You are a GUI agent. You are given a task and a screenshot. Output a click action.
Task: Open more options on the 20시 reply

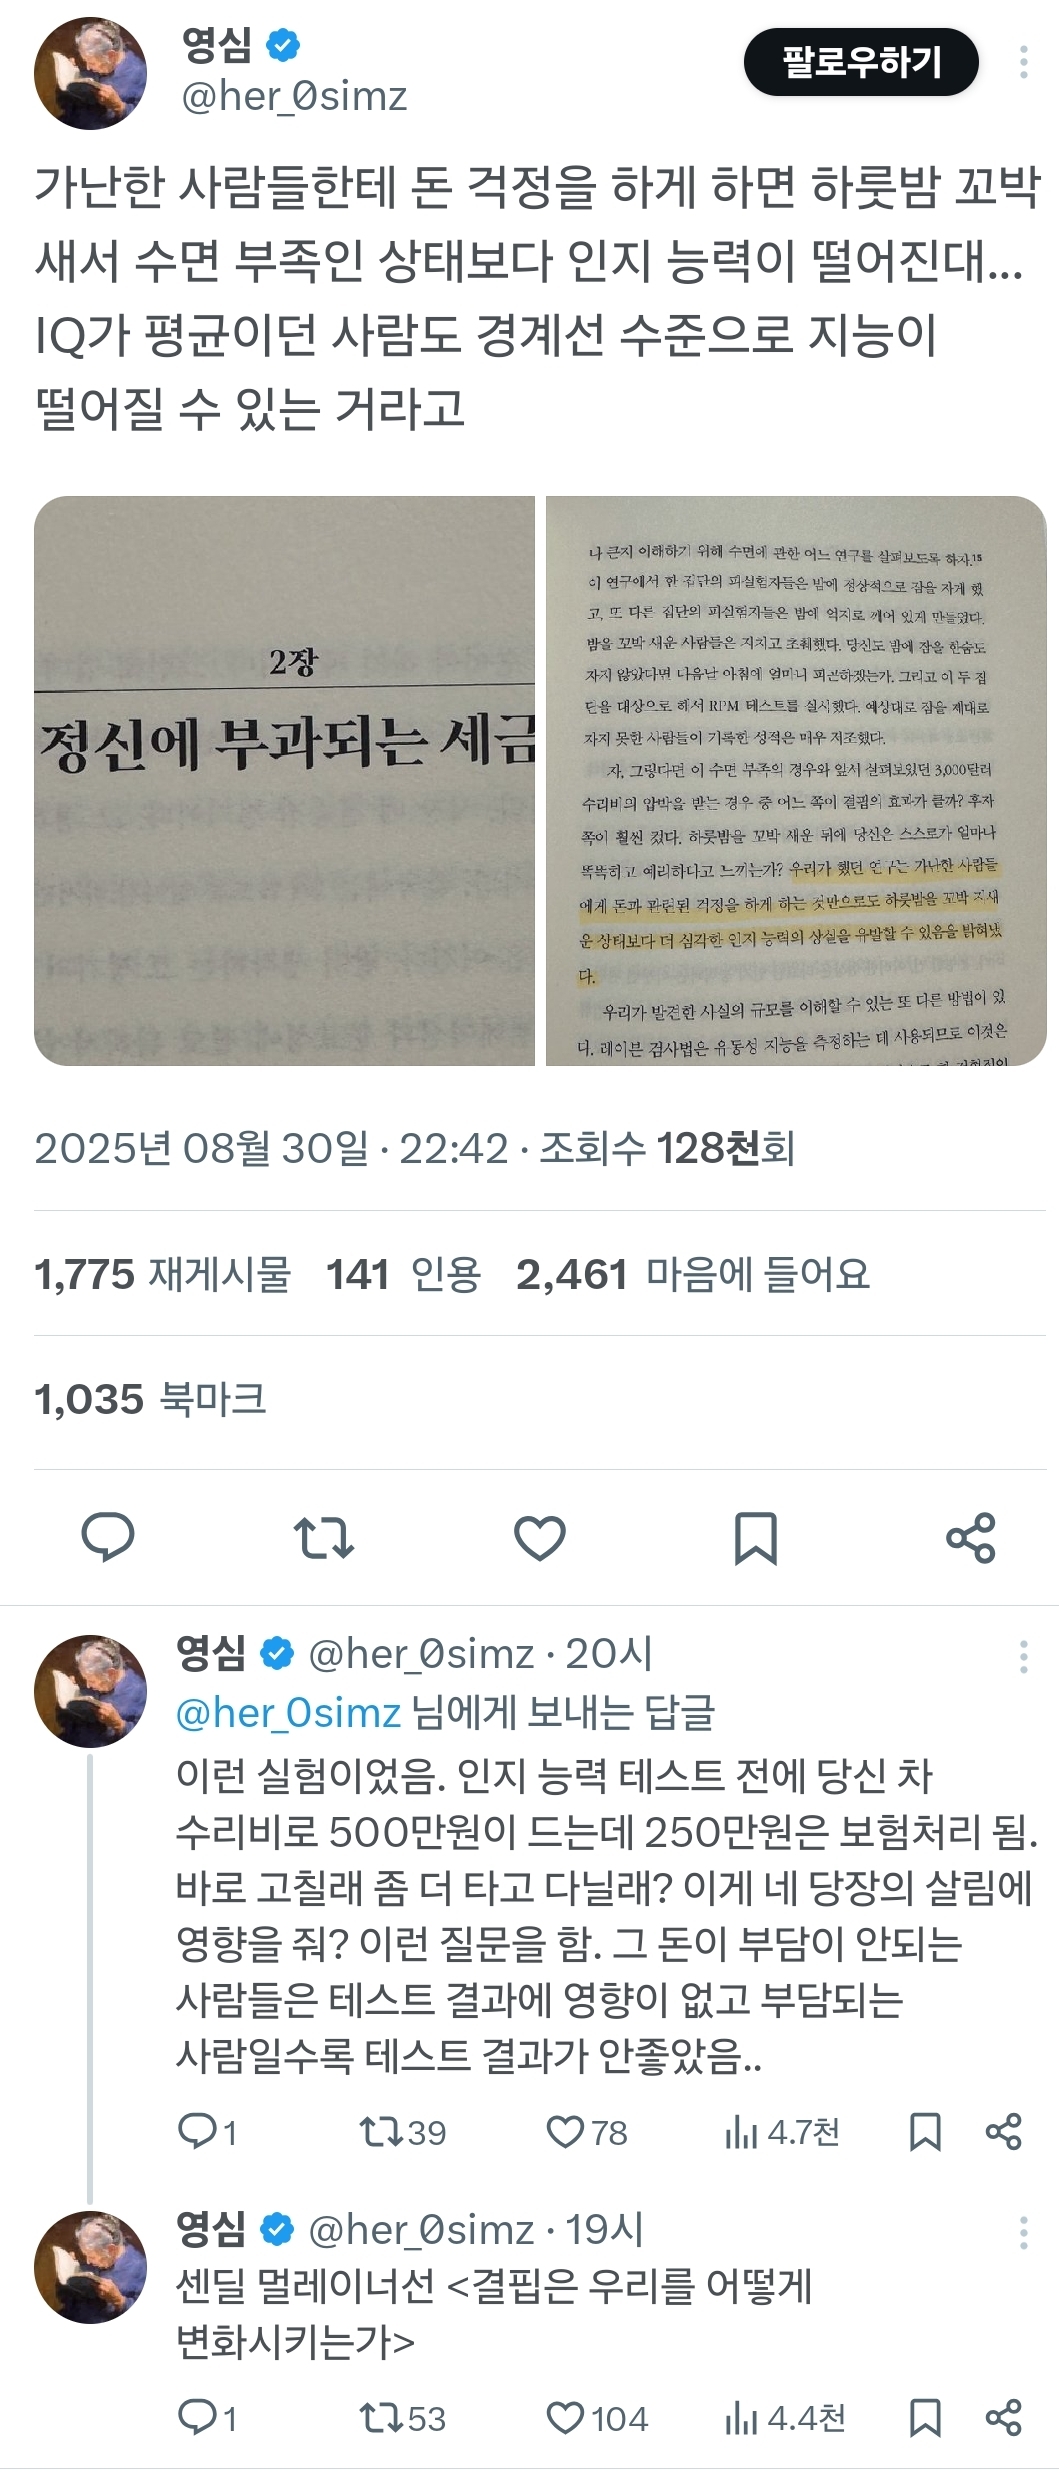point(1023,1657)
